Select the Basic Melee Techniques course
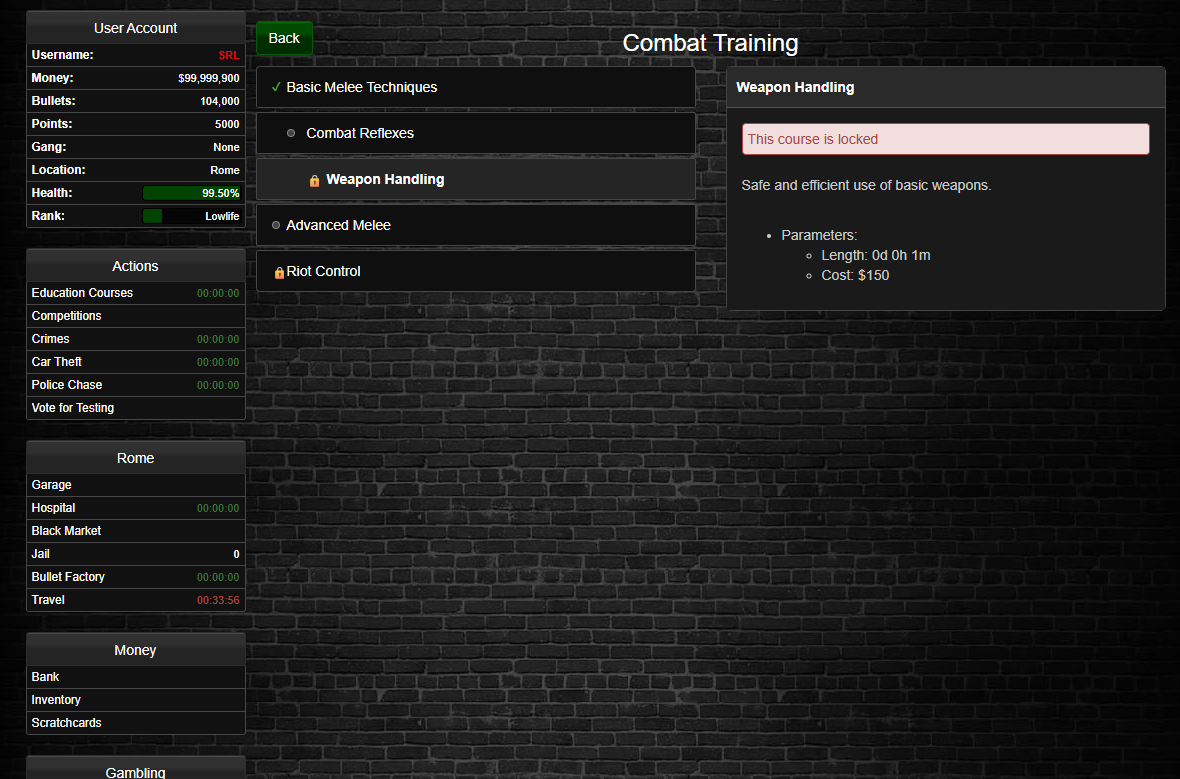This screenshot has width=1180, height=779. tap(475, 88)
